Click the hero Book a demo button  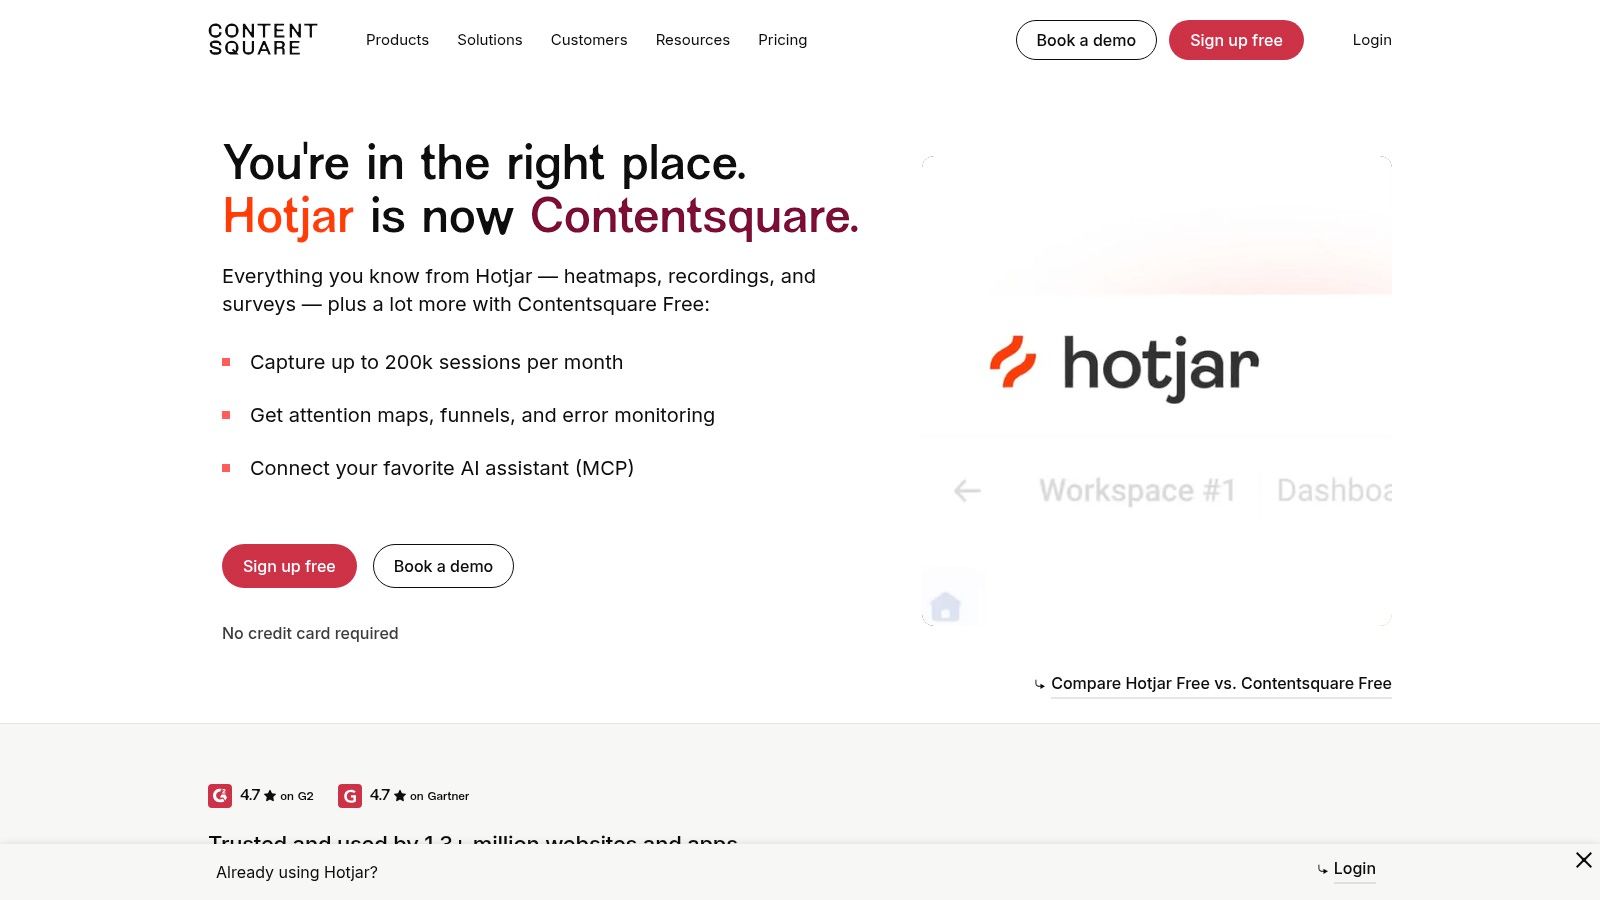coord(443,566)
